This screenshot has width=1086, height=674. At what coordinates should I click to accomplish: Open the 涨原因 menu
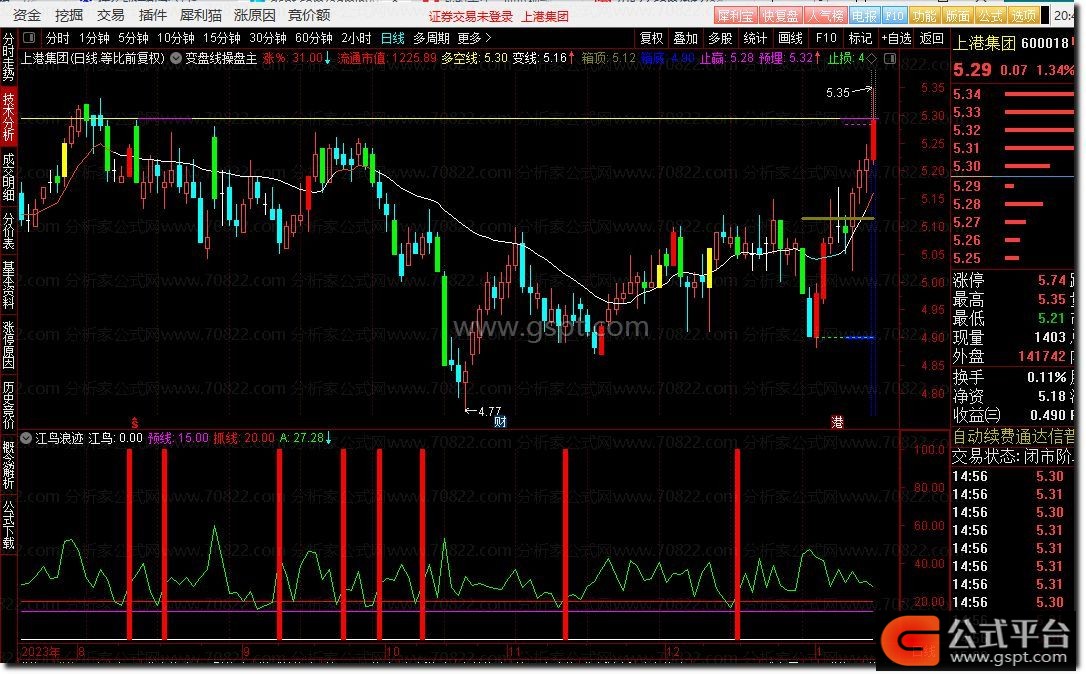255,15
